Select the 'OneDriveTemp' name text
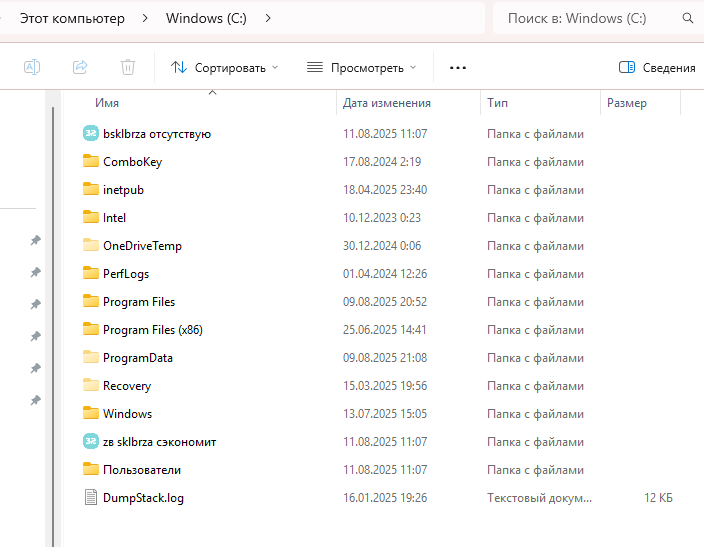This screenshot has width=704, height=547. (x=142, y=246)
